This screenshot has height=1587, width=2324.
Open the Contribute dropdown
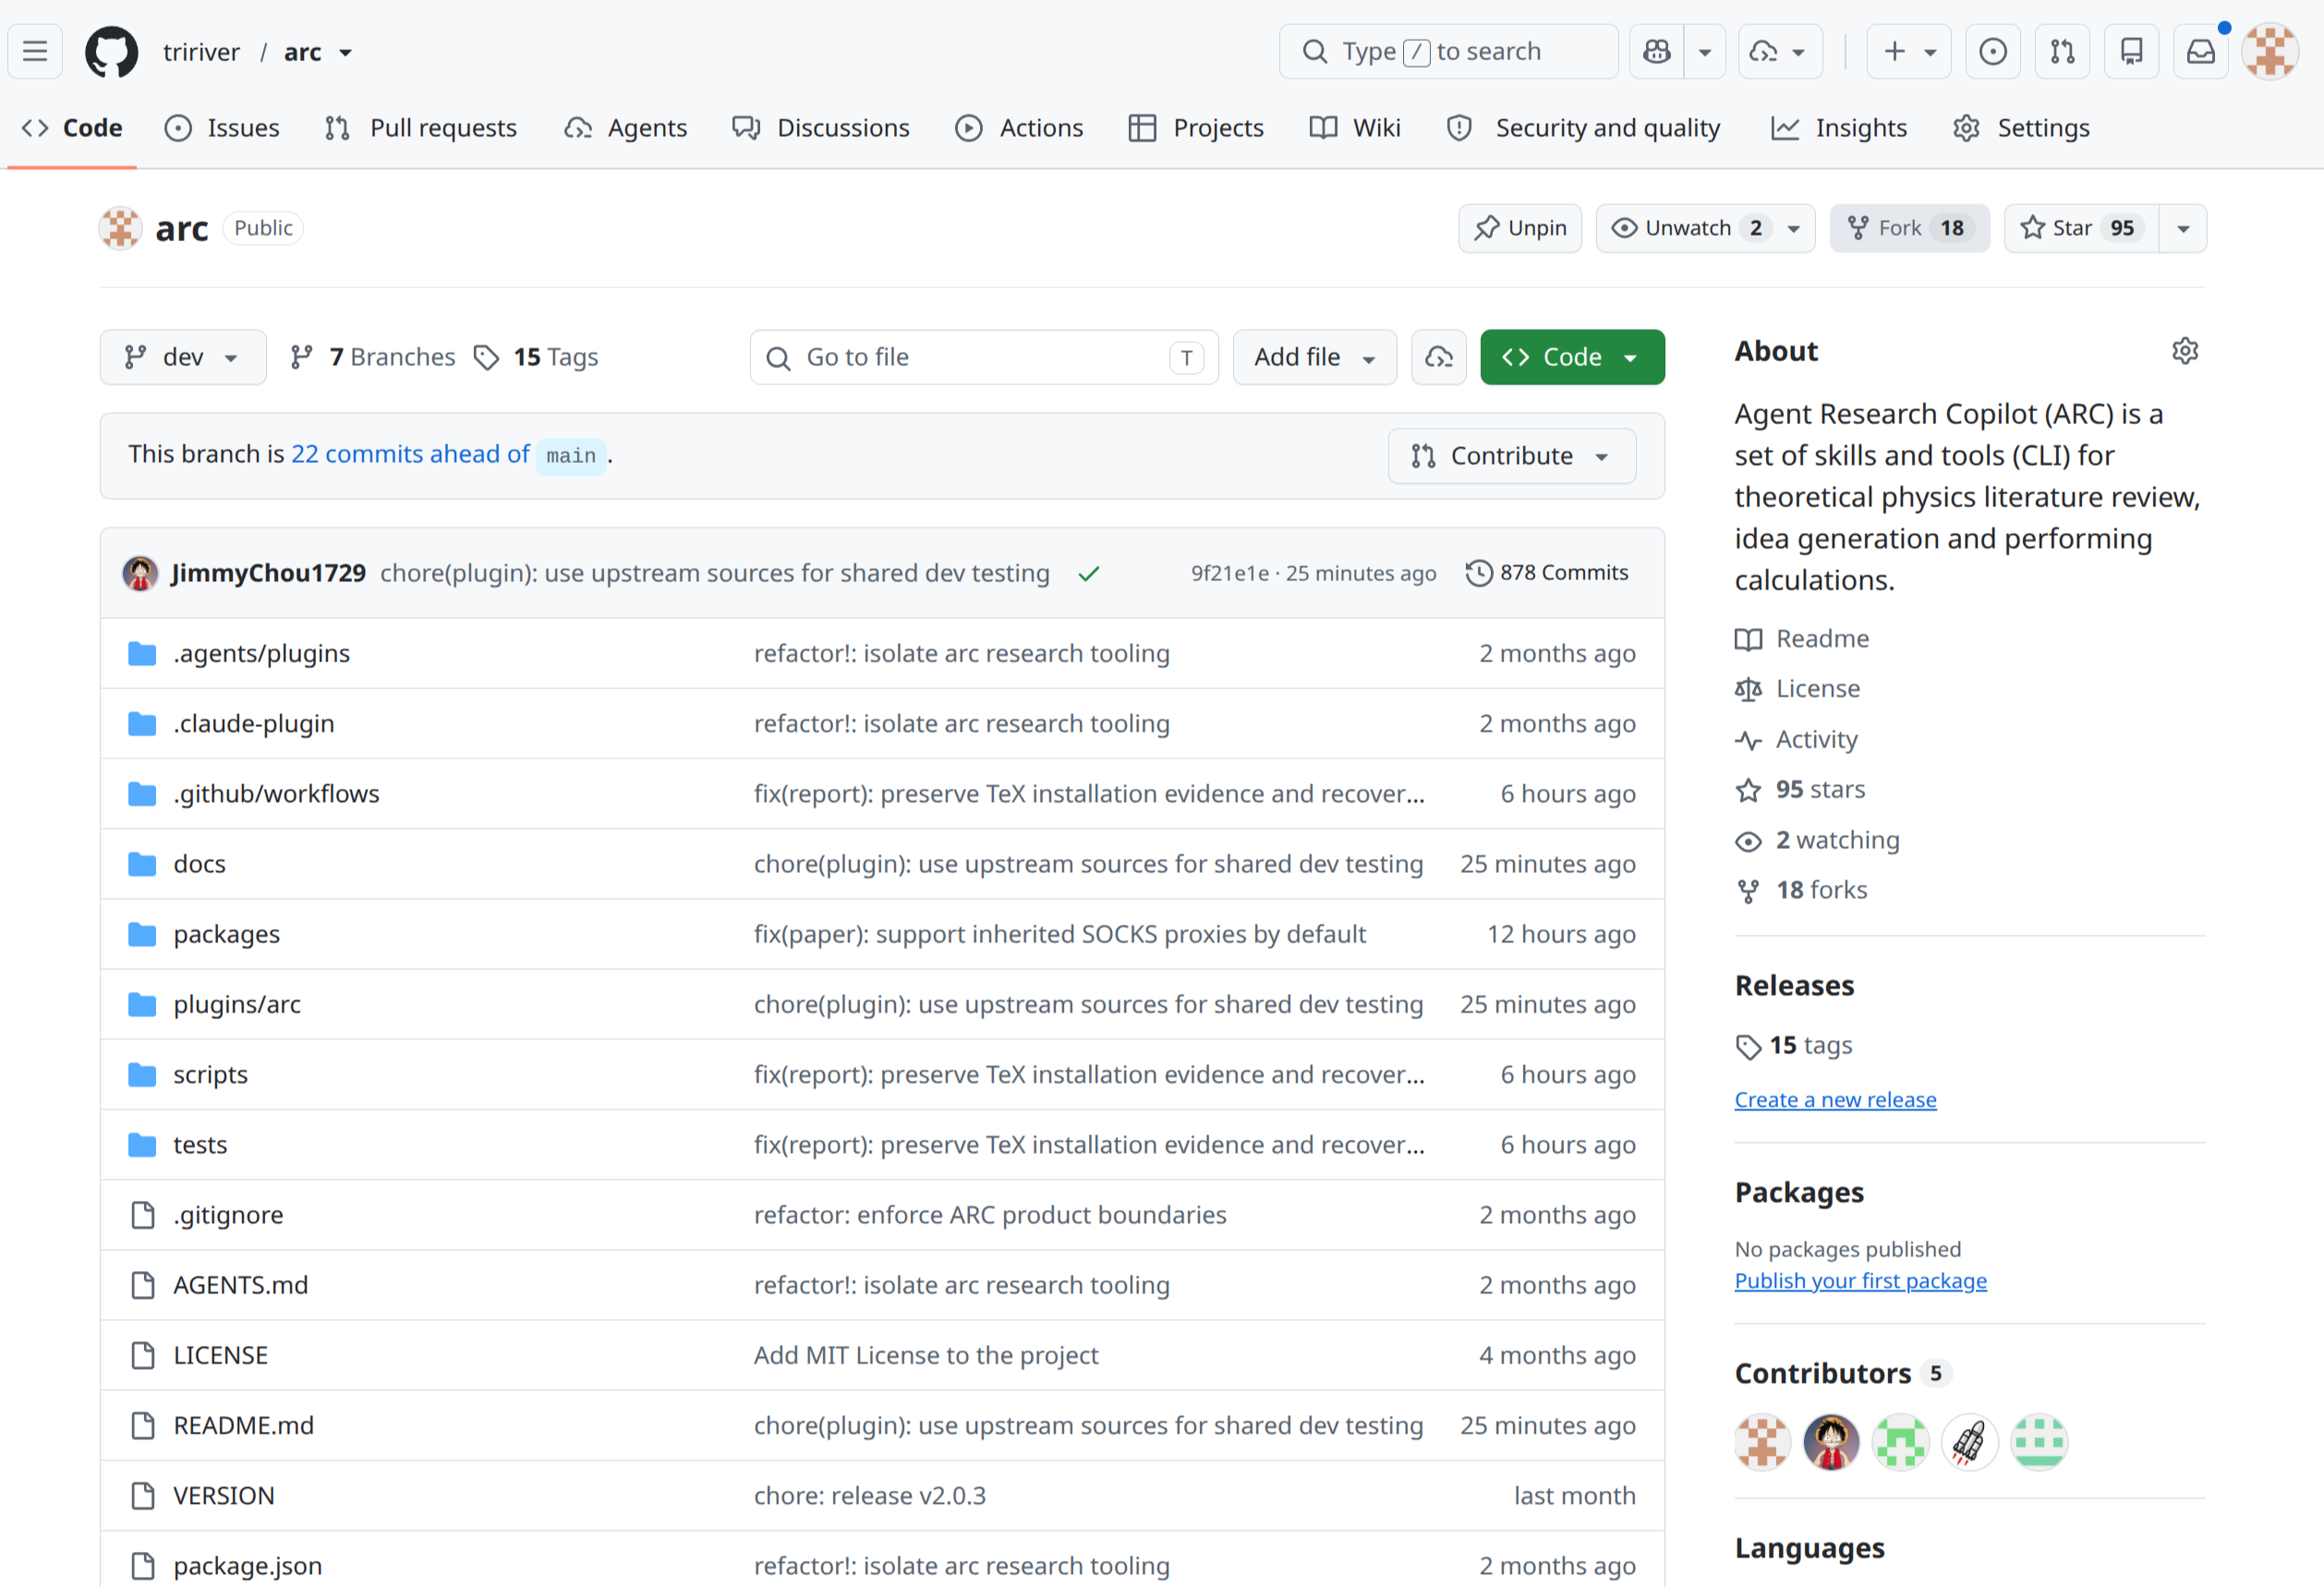click(1511, 455)
